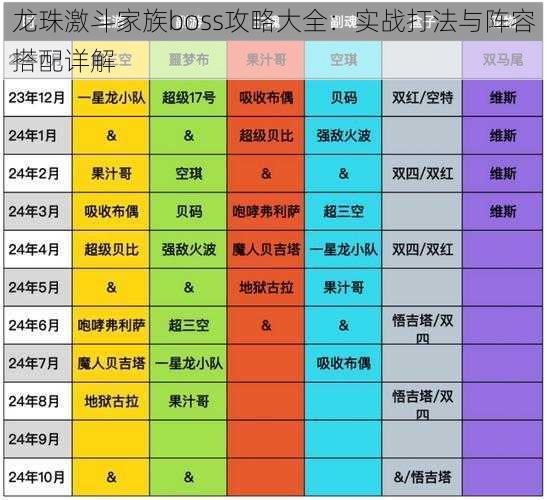The height and width of the screenshot is (500, 547).
Task: Click the red & cell in 24年2月 row
Action: pos(266,173)
